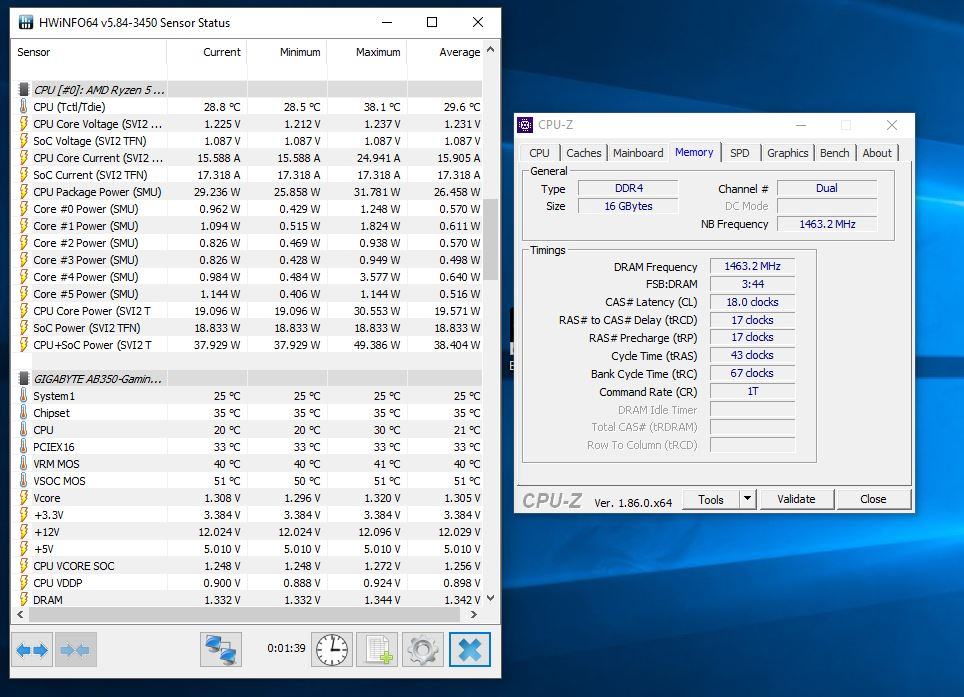Click the memory Type field showing DDR4
The width and height of the screenshot is (964, 697).
click(x=628, y=188)
